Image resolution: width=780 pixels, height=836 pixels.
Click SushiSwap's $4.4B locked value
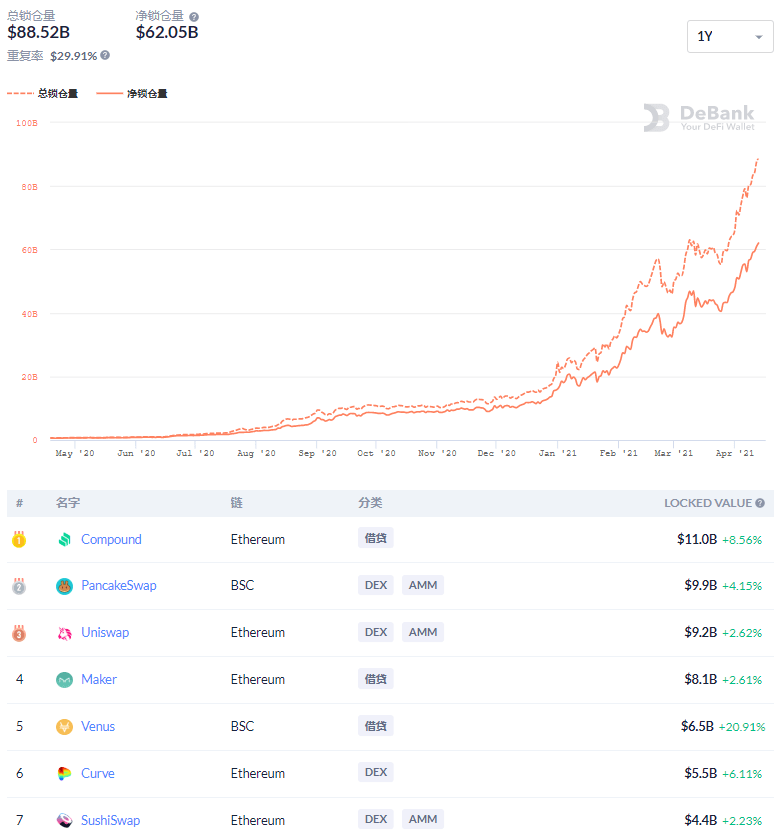click(x=701, y=820)
